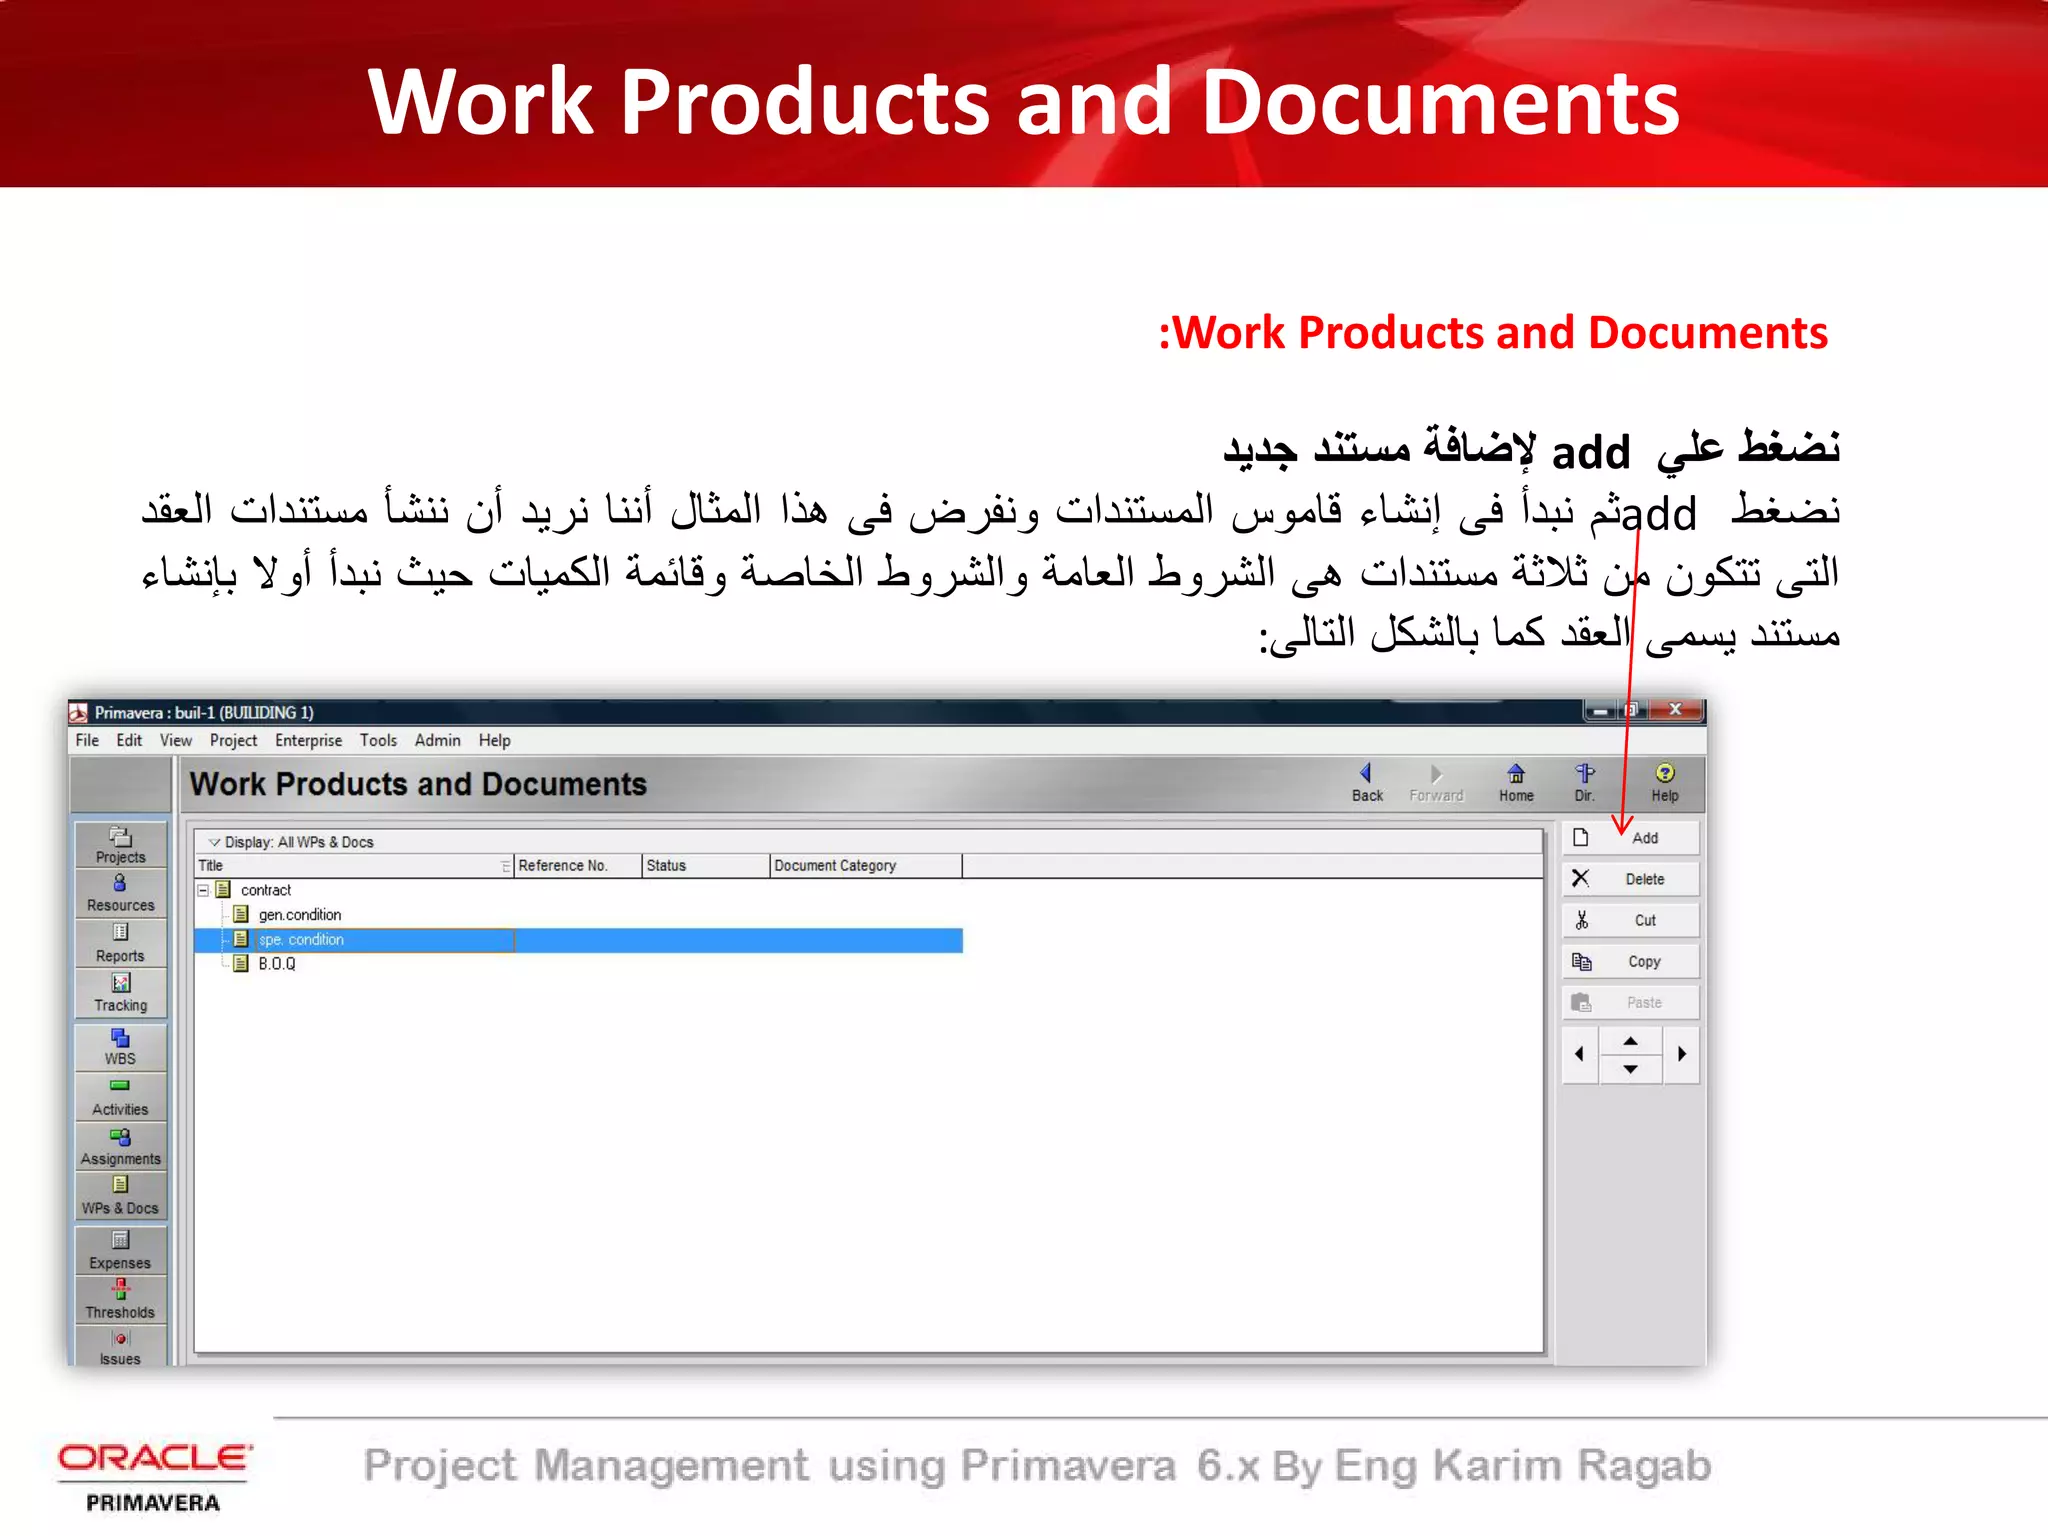Open the Enterprise menu
Image resolution: width=2048 pixels, height=1536 pixels.
click(308, 740)
